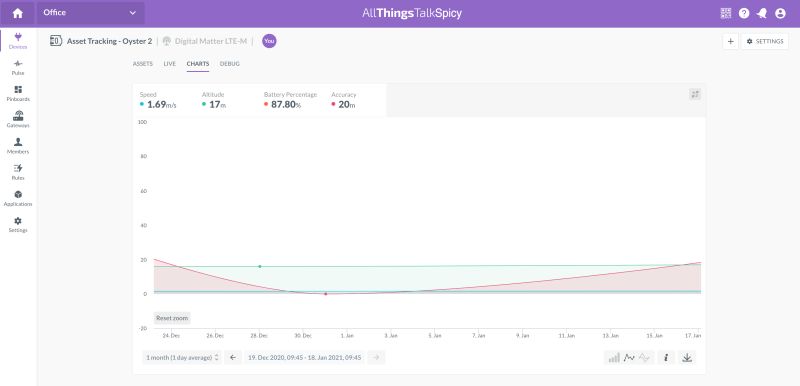Click the AllThingsTalkSpicy logo
800x386 pixels.
(x=412, y=13)
